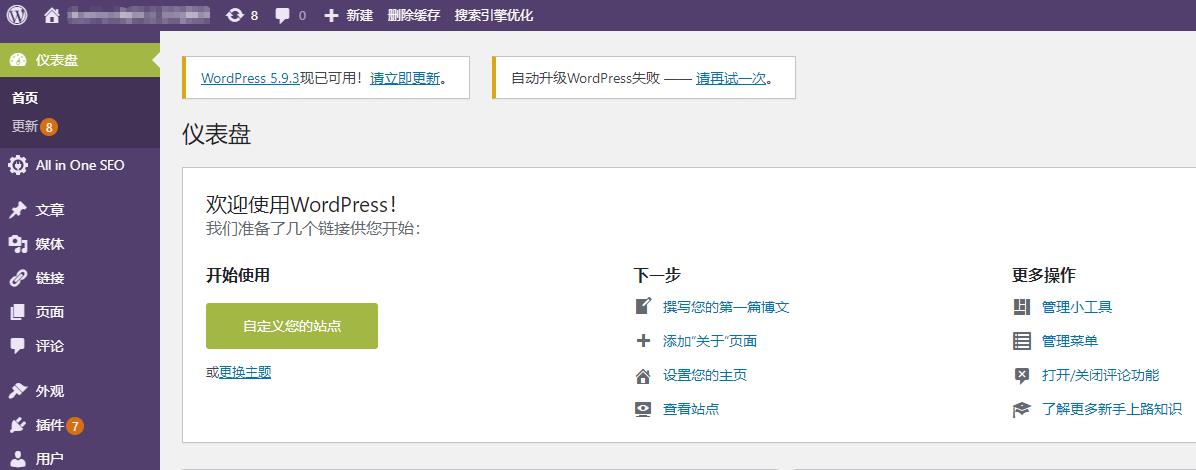Open the updates circular-arrows icon
Viewport: 1196px width, 470px height.
tap(234, 15)
